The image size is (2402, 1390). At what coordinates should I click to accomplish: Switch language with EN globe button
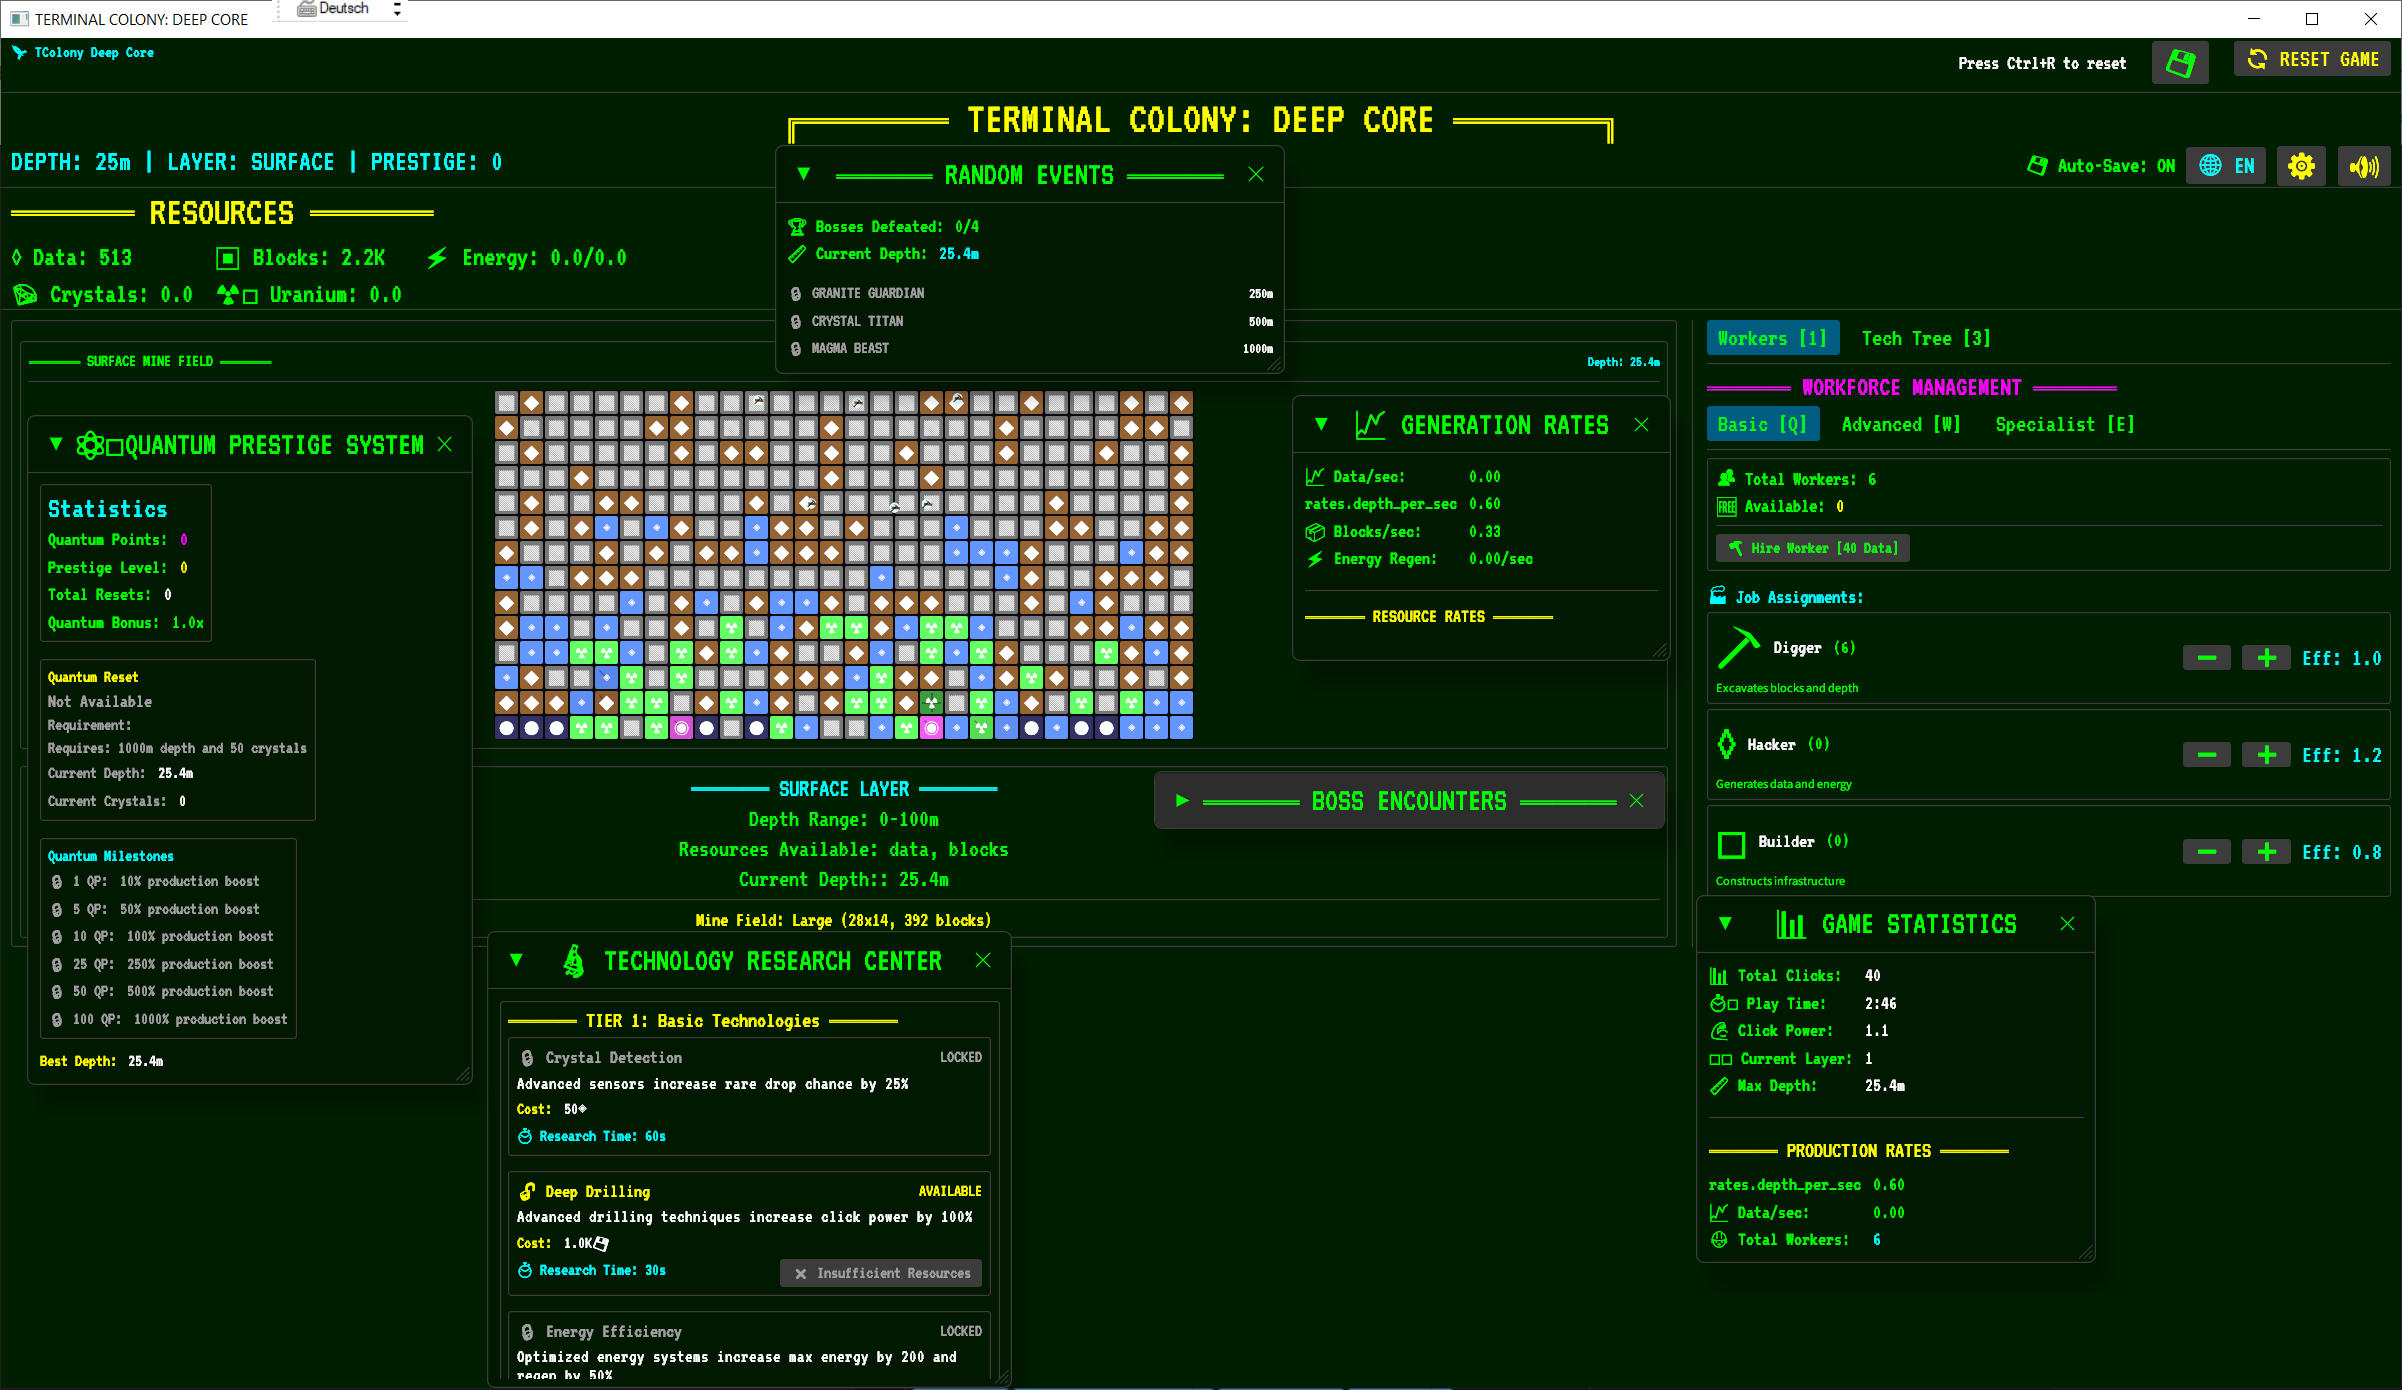coord(2226,166)
